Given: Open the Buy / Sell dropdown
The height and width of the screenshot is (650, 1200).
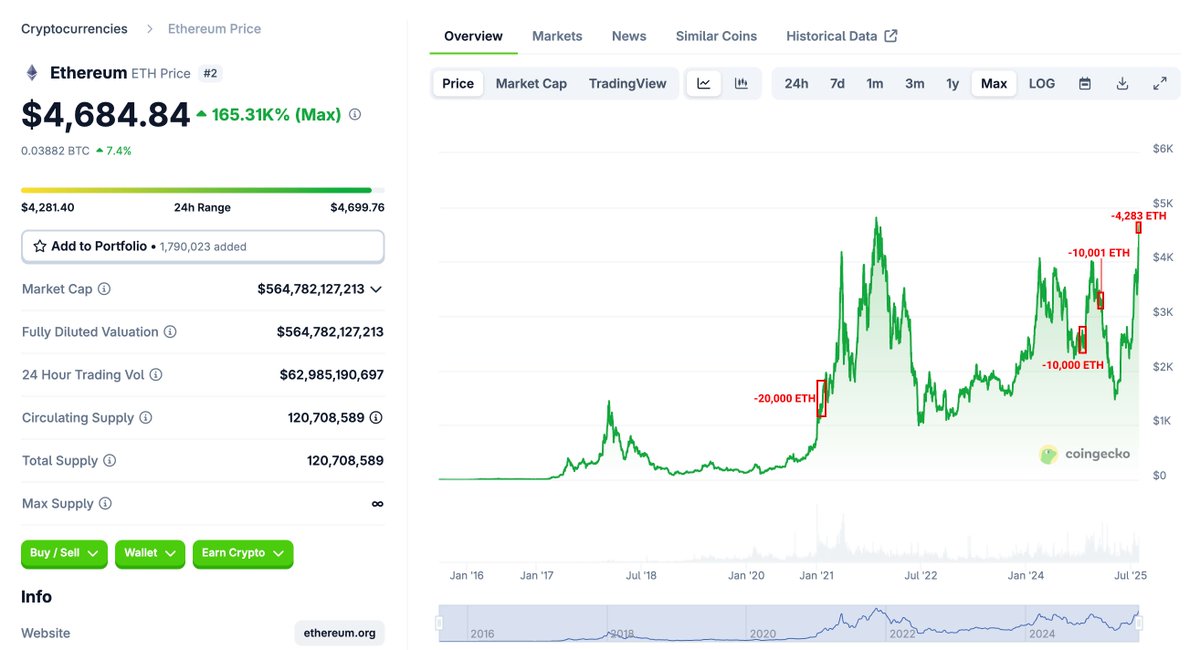Looking at the screenshot, I should tap(64, 553).
